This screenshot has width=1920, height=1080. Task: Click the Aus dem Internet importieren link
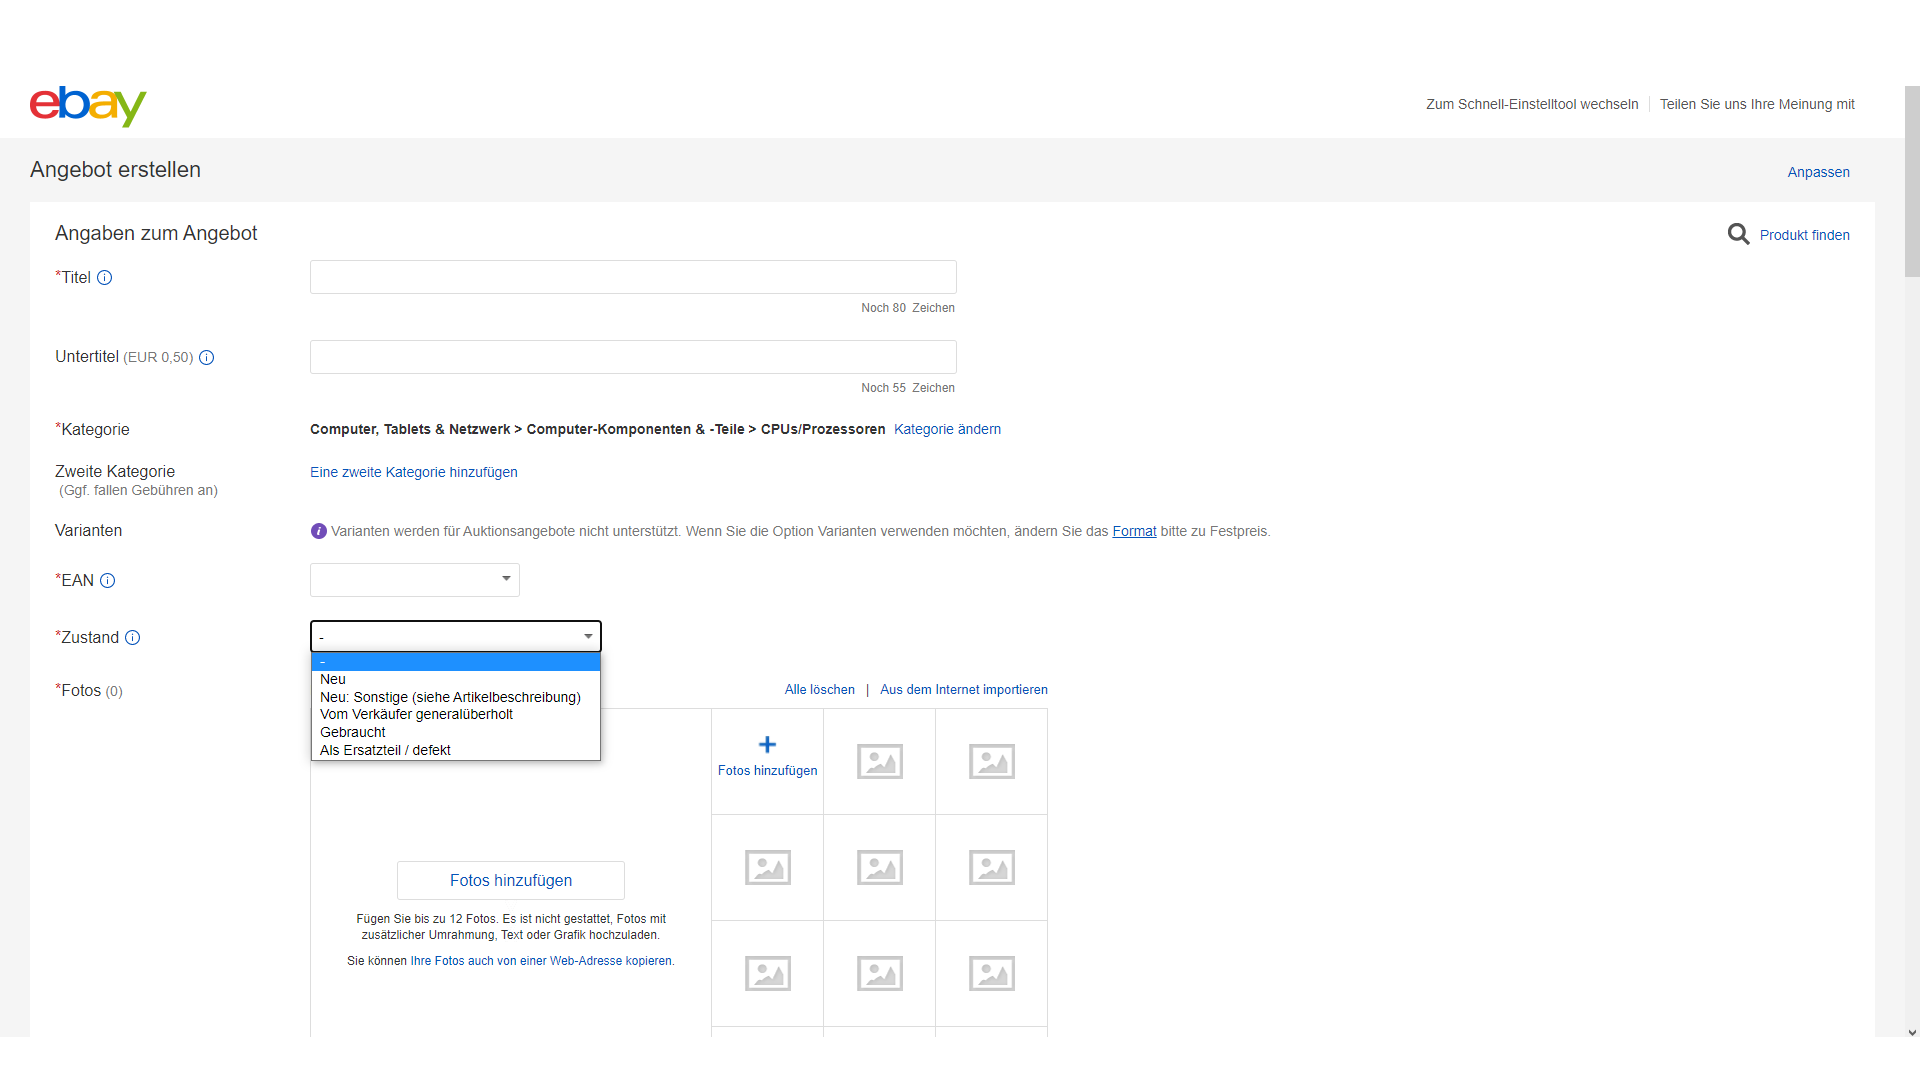pyautogui.click(x=963, y=690)
